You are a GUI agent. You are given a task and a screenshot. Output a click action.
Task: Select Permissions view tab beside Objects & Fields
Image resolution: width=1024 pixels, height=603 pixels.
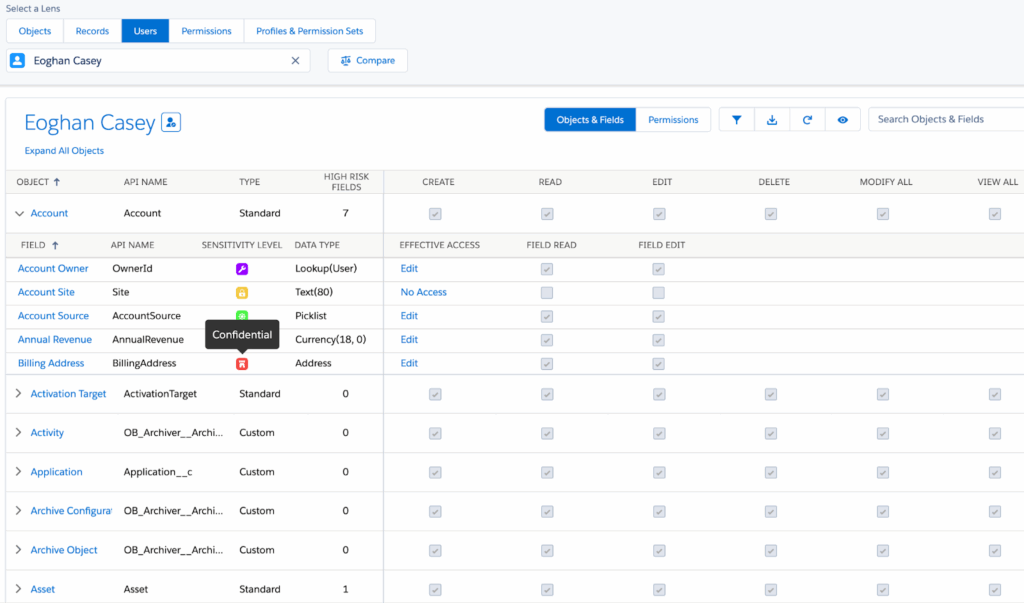point(673,120)
